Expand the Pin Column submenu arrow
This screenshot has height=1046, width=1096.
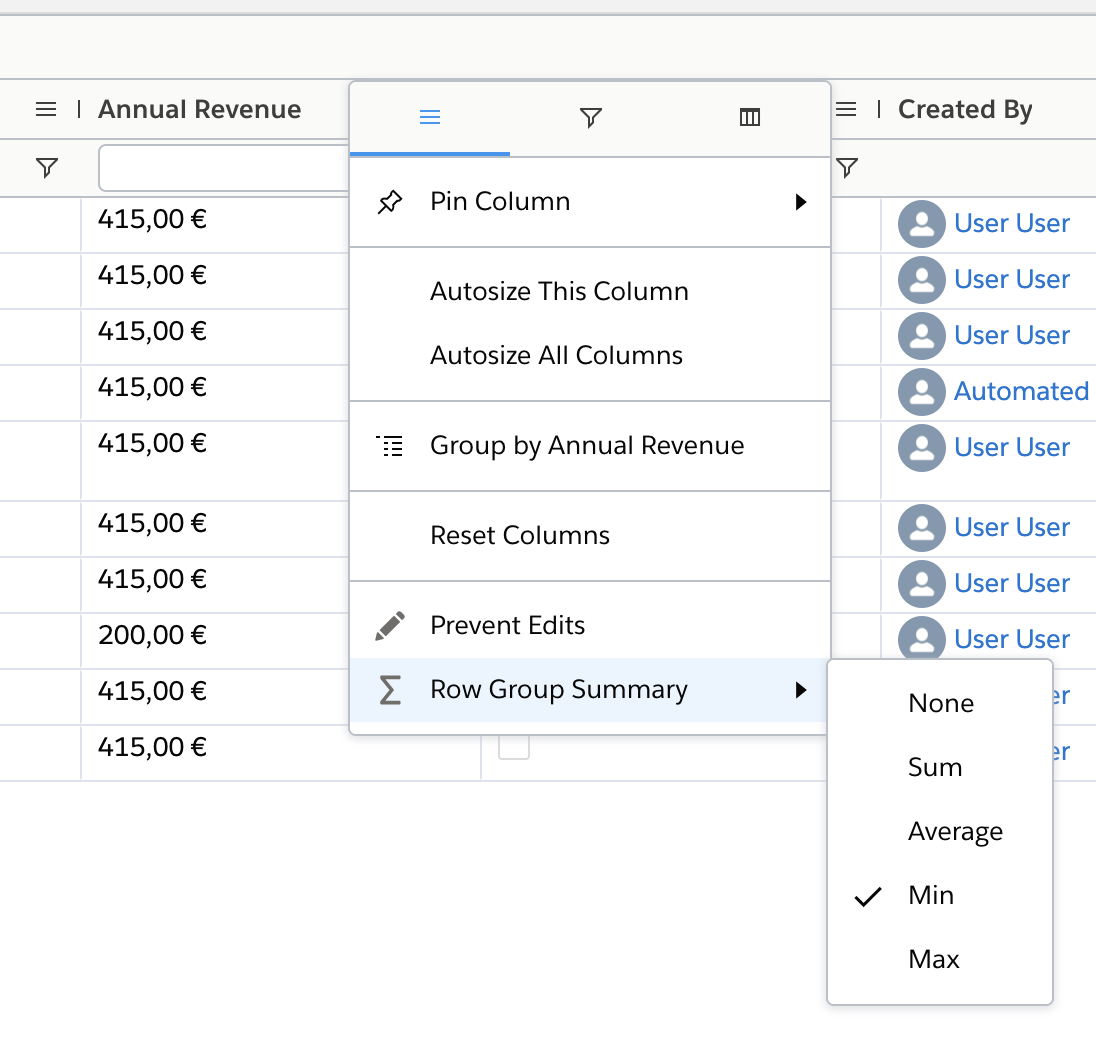[800, 202]
